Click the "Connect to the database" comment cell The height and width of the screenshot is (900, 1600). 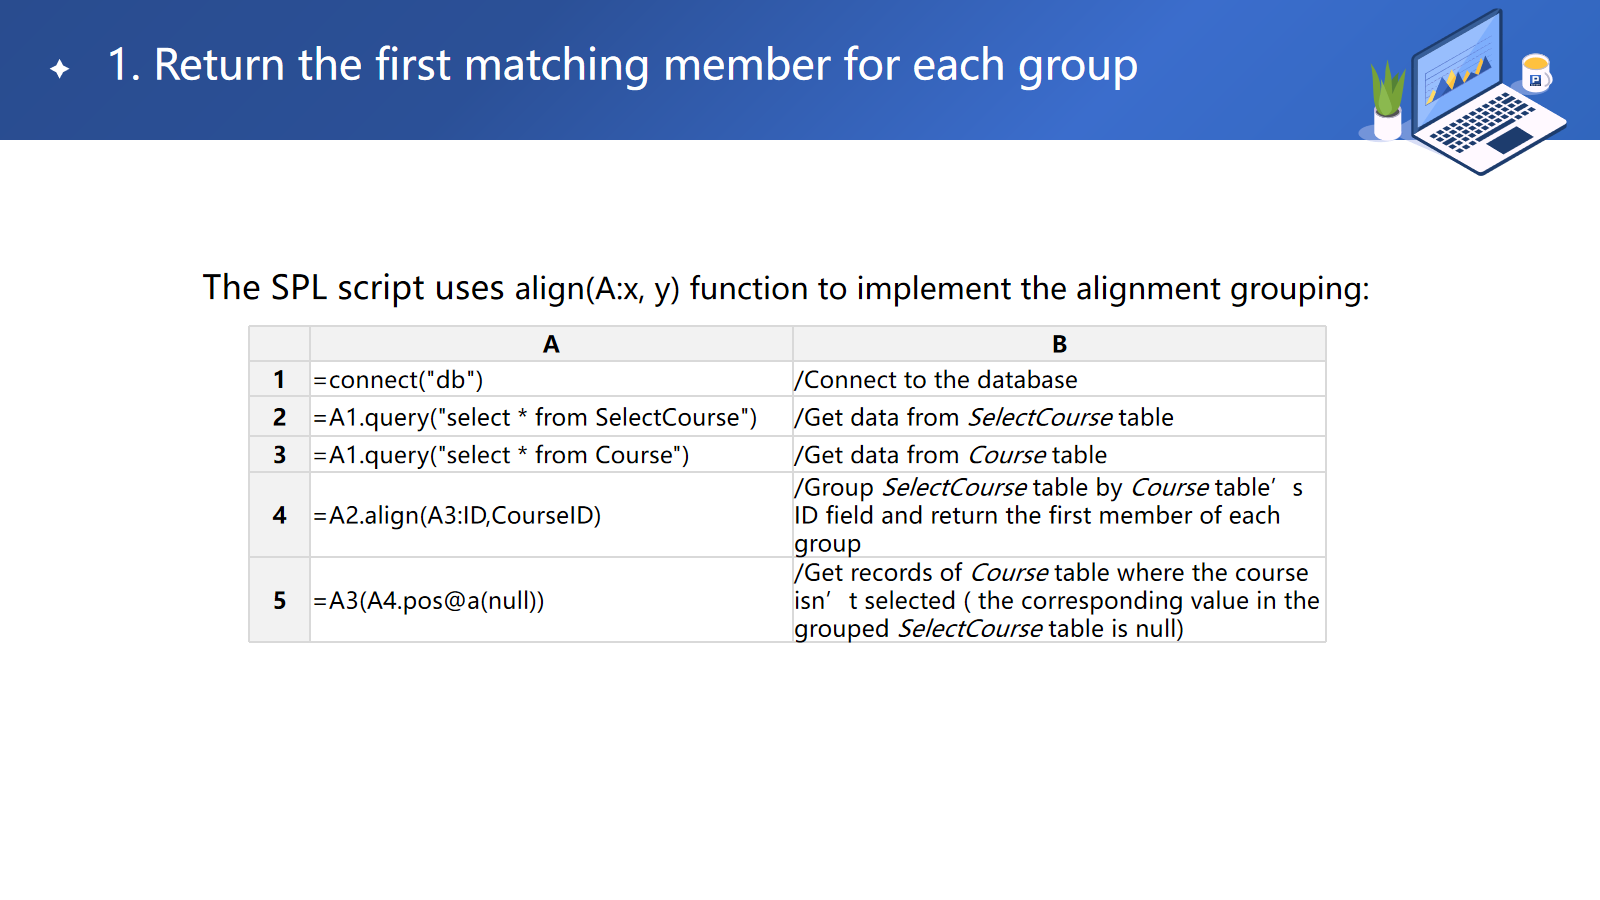click(1059, 380)
